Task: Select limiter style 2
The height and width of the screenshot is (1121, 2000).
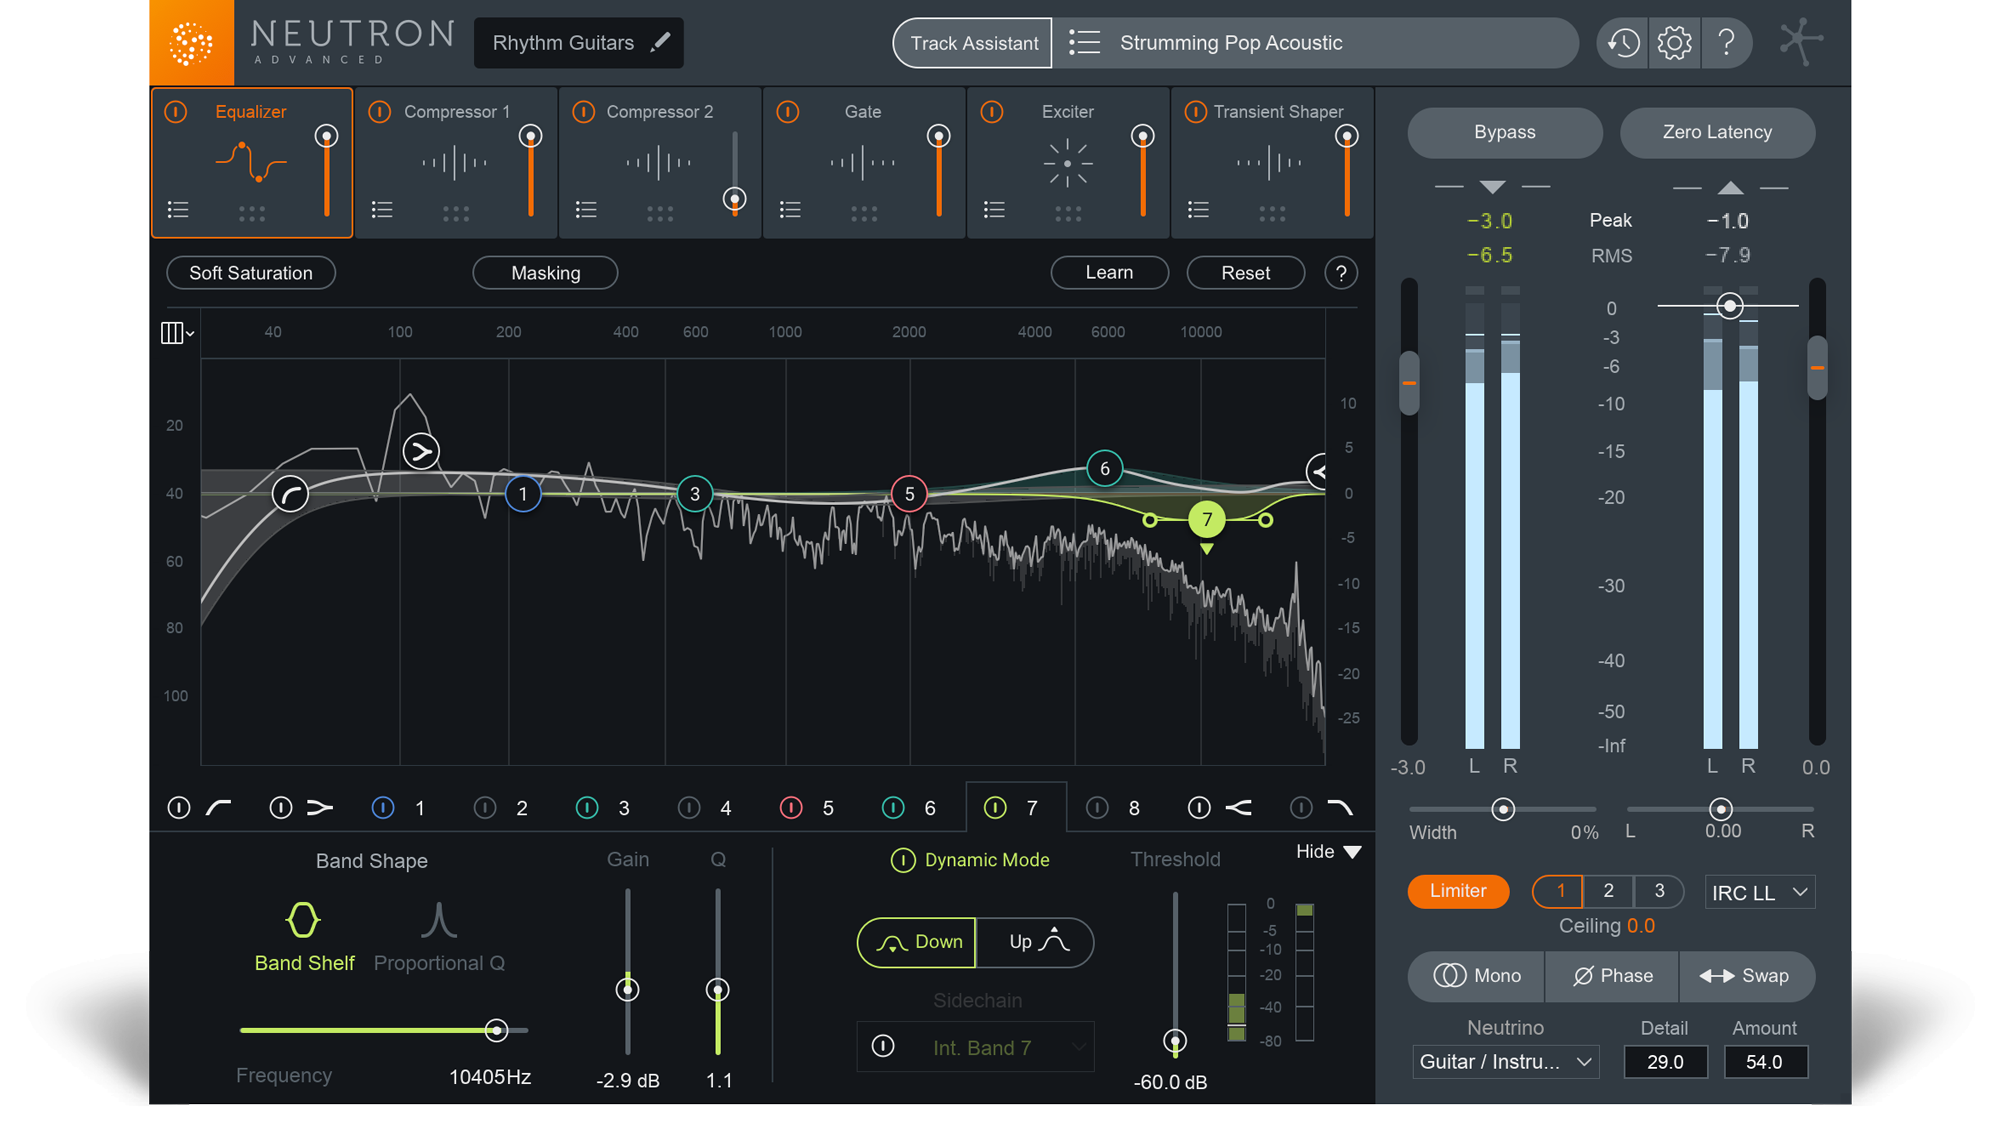Action: [1608, 891]
